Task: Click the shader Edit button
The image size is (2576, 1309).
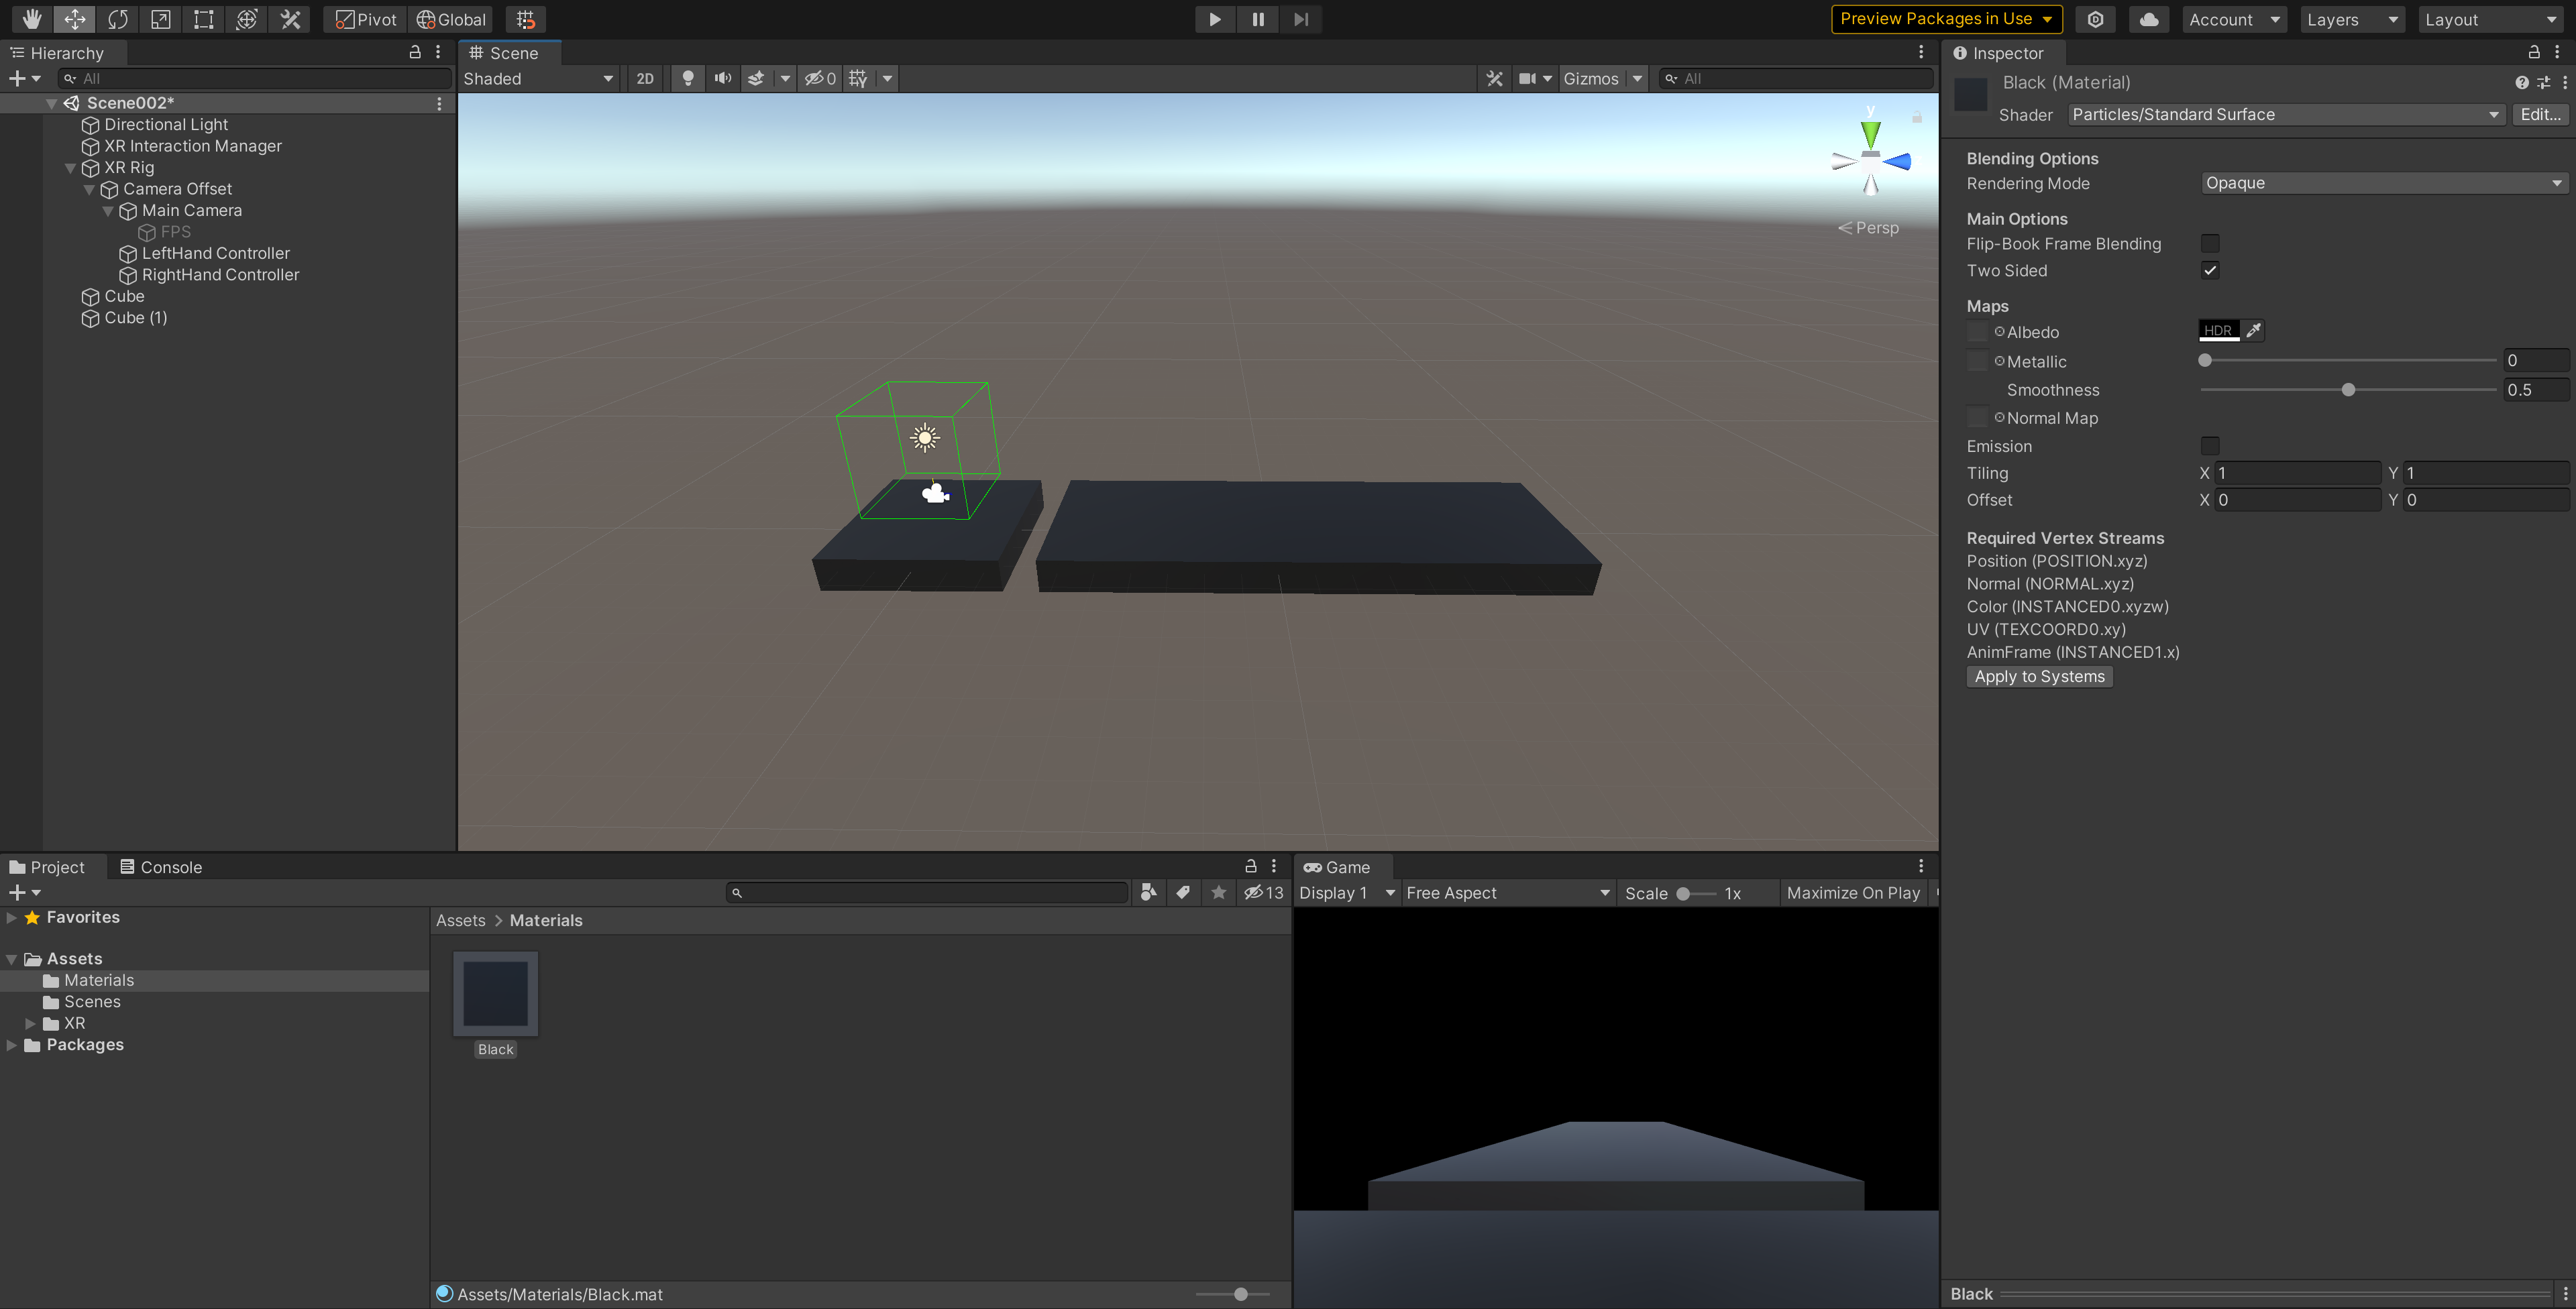Action: [x=2539, y=114]
